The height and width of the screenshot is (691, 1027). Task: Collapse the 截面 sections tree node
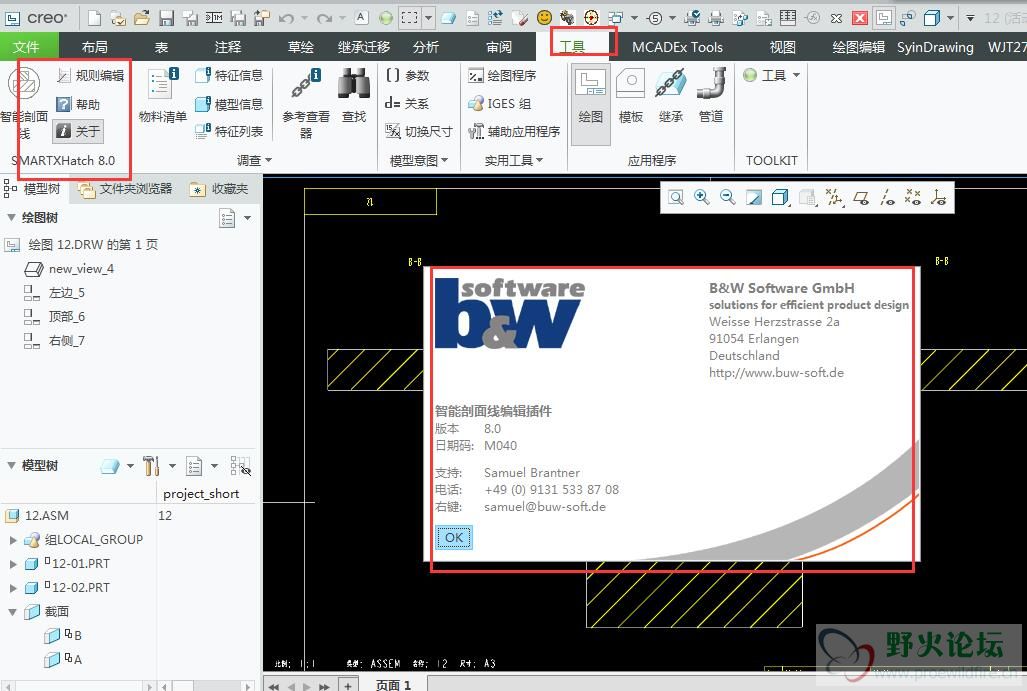pos(12,612)
